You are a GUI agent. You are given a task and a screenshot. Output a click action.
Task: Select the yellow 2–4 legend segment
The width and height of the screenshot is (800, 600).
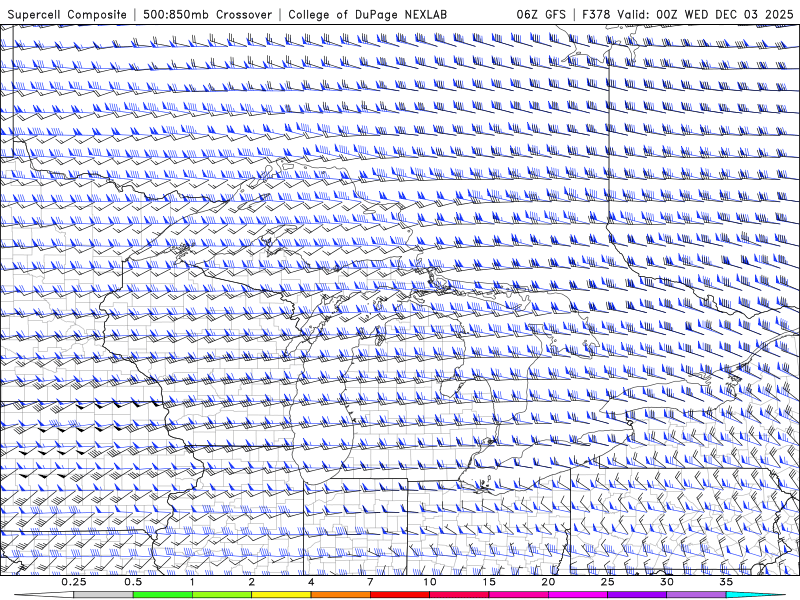[281, 595]
